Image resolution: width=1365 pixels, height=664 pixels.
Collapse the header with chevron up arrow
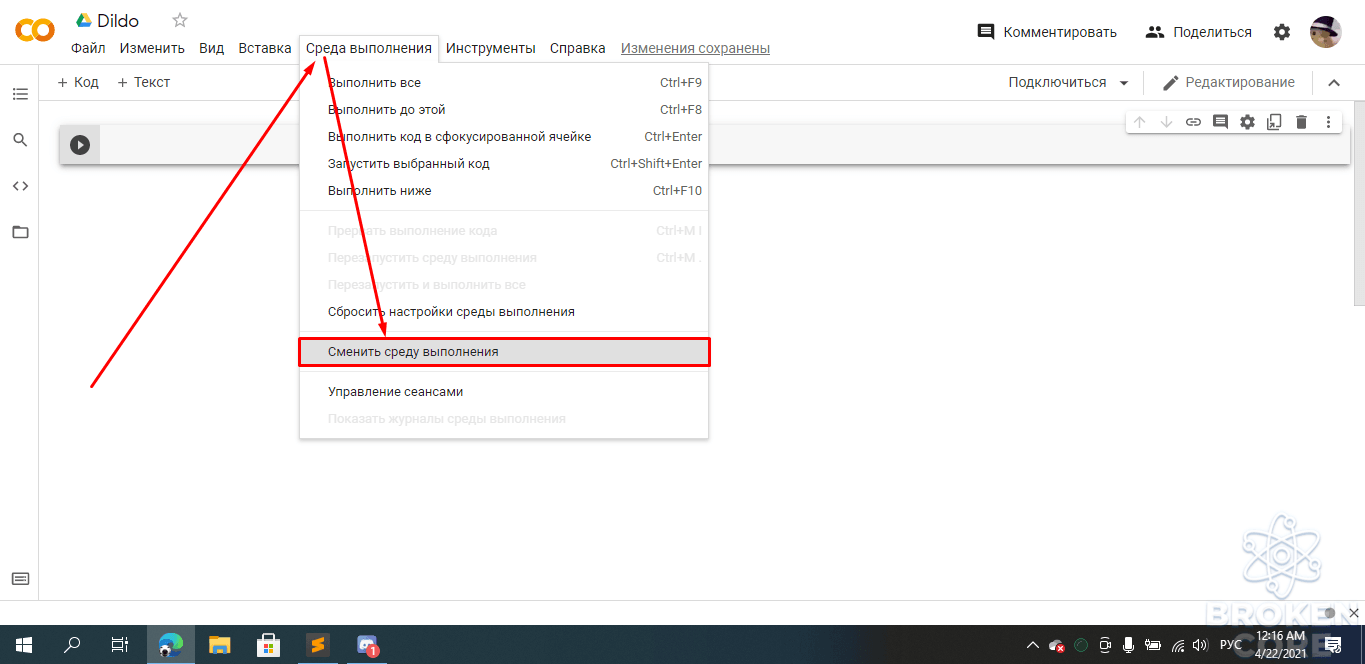(1334, 83)
